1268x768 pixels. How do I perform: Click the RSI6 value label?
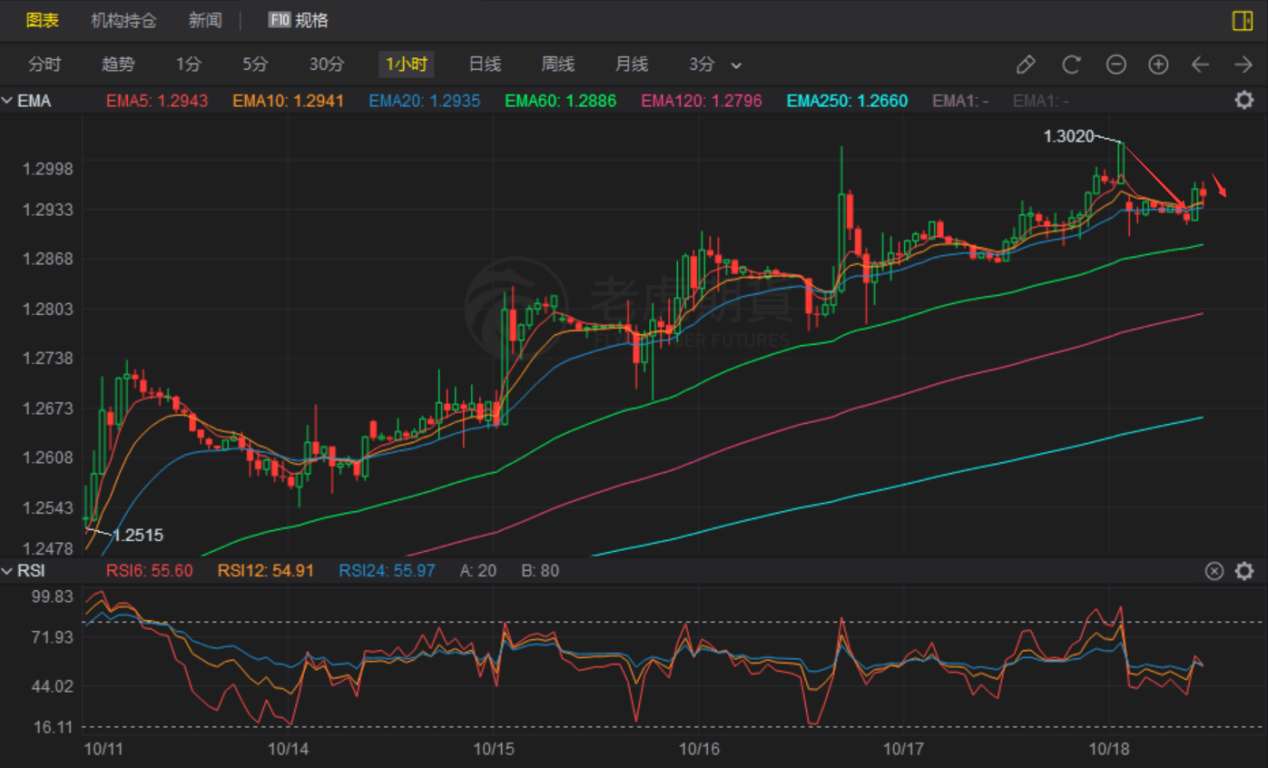pyautogui.click(x=150, y=571)
